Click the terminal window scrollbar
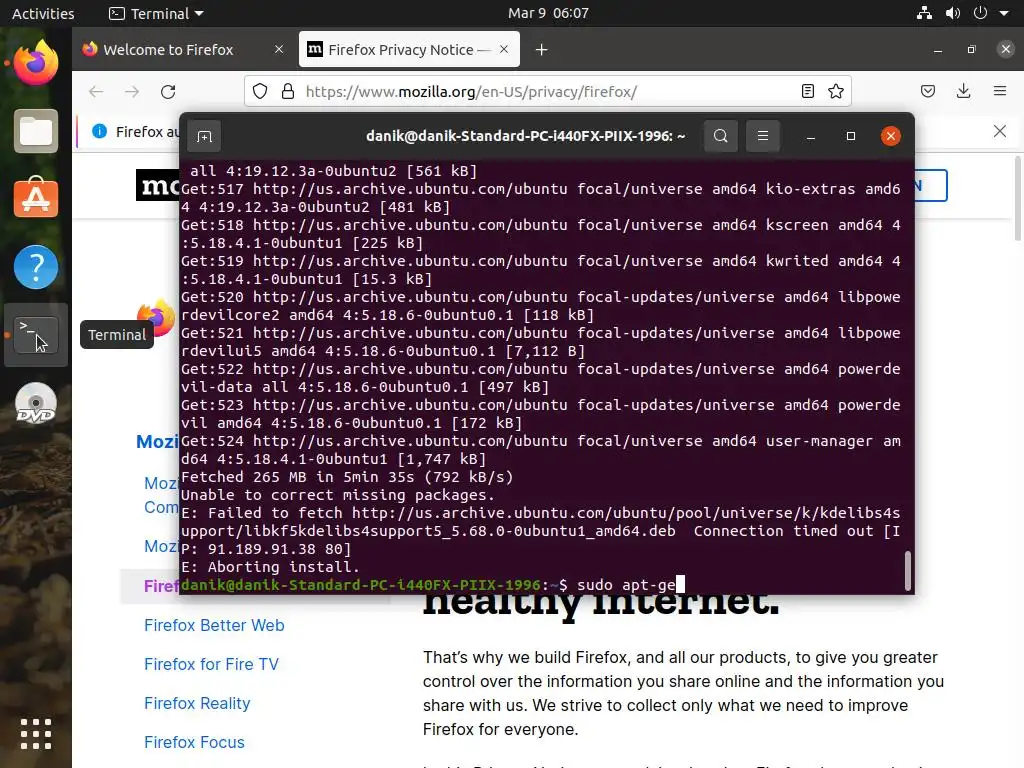Image resolution: width=1024 pixels, height=768 pixels. point(907,571)
